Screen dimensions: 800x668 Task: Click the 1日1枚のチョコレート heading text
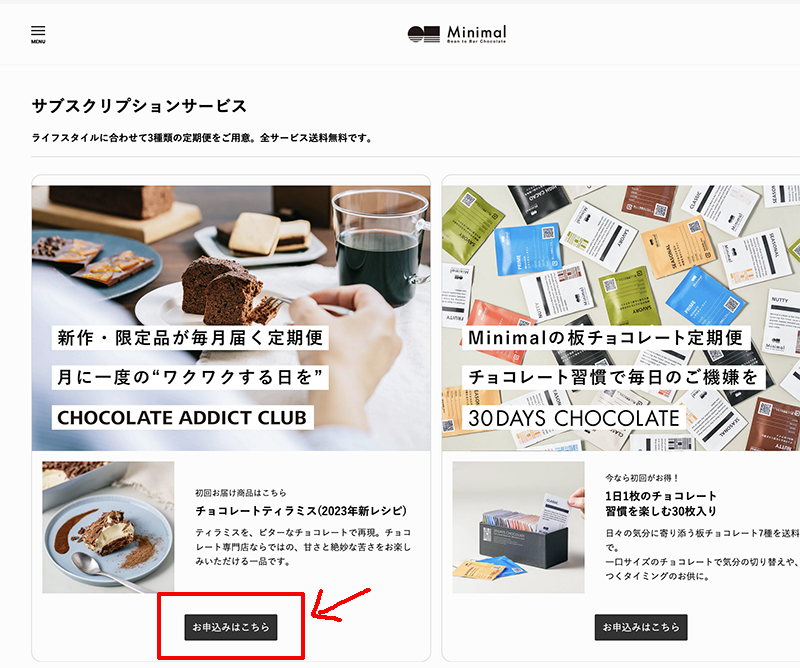click(x=661, y=496)
